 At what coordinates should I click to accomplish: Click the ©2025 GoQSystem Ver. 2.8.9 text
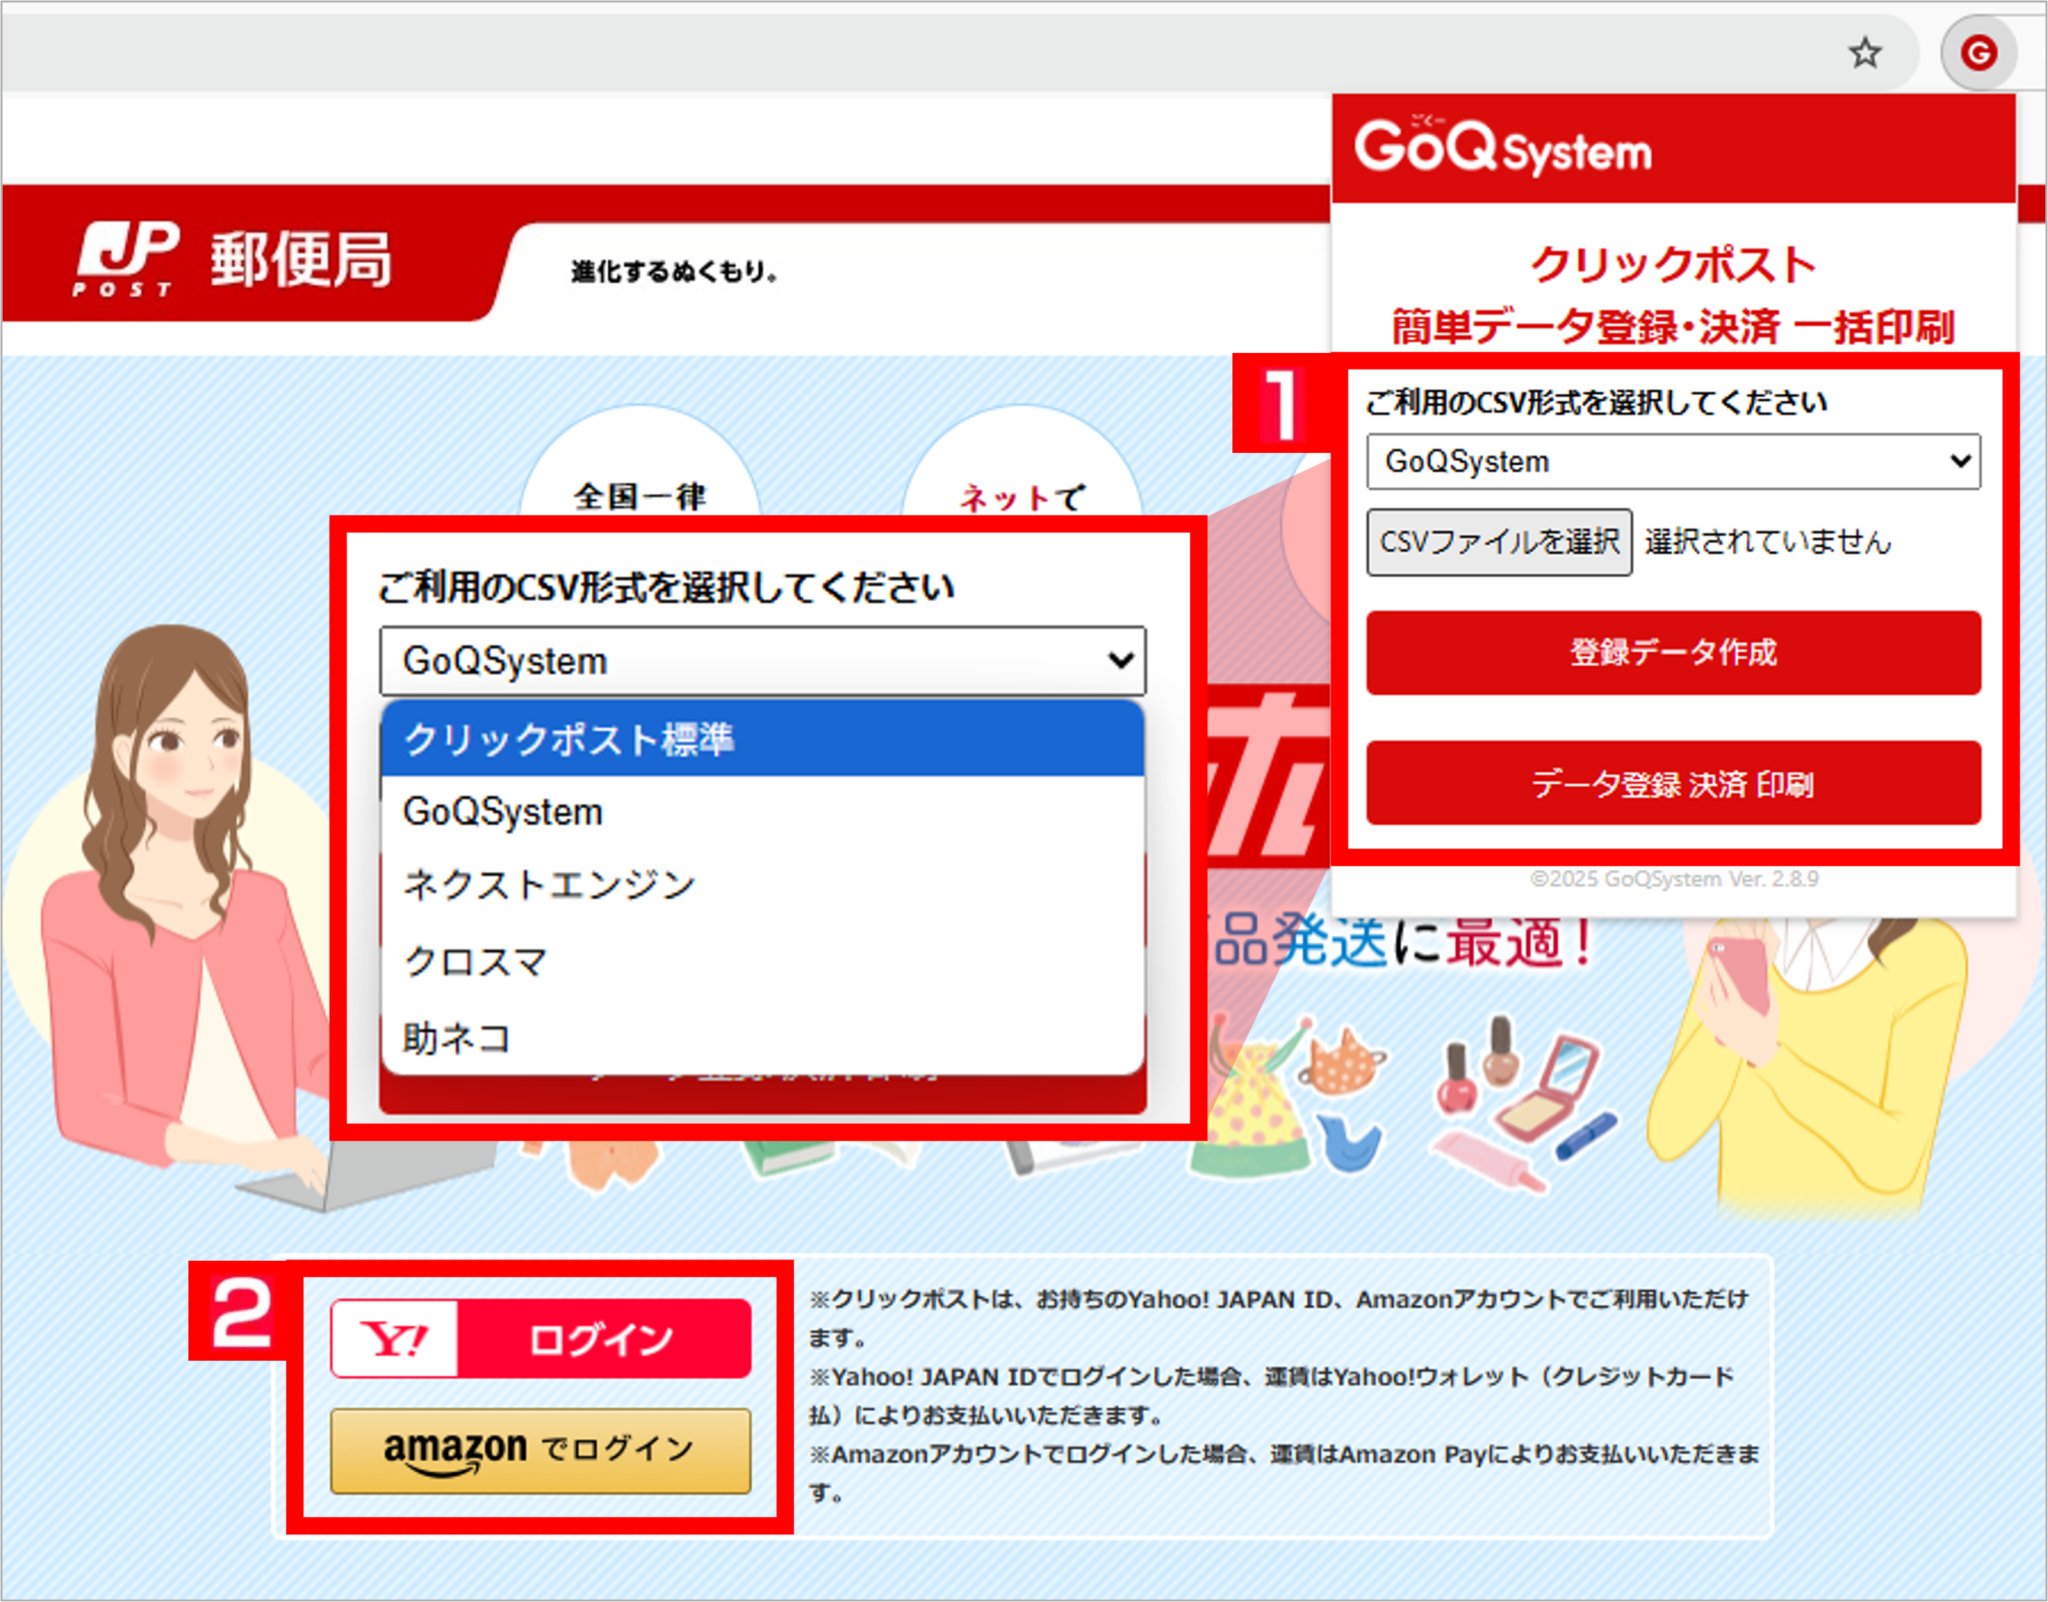tap(1678, 879)
